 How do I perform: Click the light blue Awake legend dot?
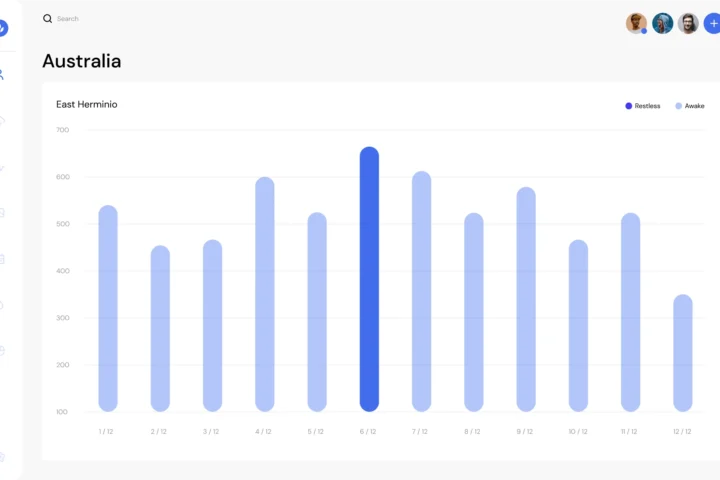[679, 106]
